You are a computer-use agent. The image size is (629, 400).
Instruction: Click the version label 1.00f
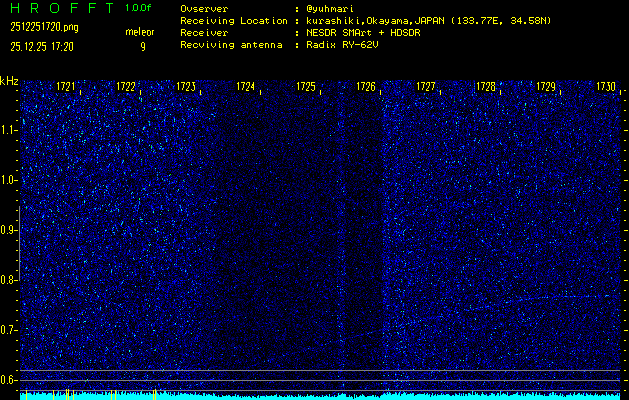(138, 8)
